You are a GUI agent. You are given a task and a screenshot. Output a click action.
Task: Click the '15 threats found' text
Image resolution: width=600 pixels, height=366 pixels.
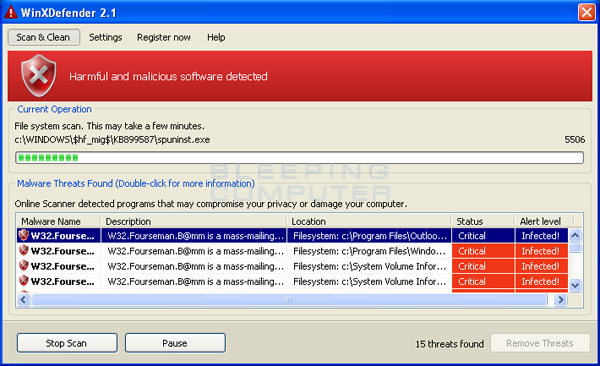(x=450, y=344)
